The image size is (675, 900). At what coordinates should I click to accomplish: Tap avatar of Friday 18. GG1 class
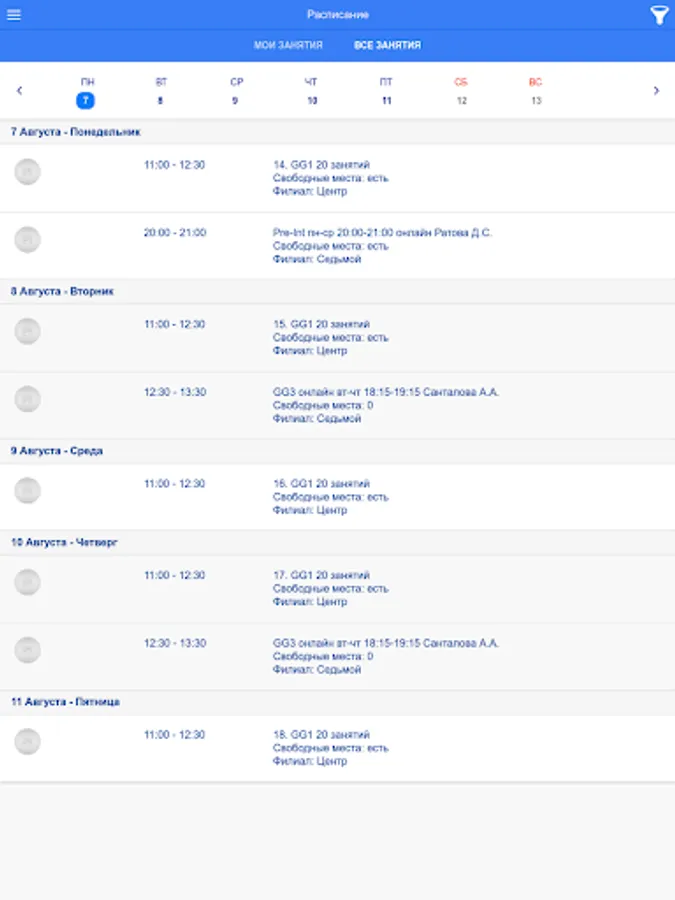pyautogui.click(x=28, y=742)
